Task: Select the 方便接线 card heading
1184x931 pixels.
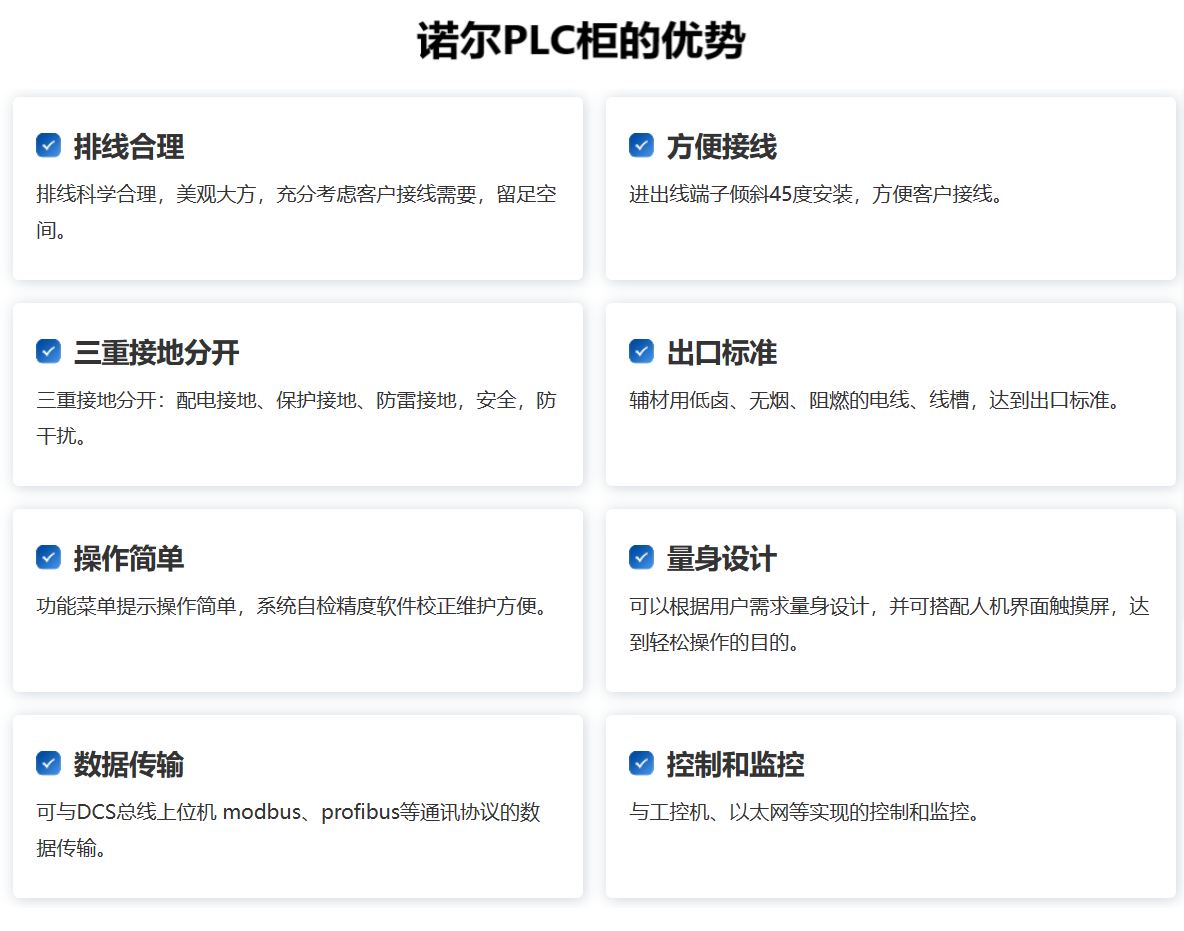Action: coord(721,146)
